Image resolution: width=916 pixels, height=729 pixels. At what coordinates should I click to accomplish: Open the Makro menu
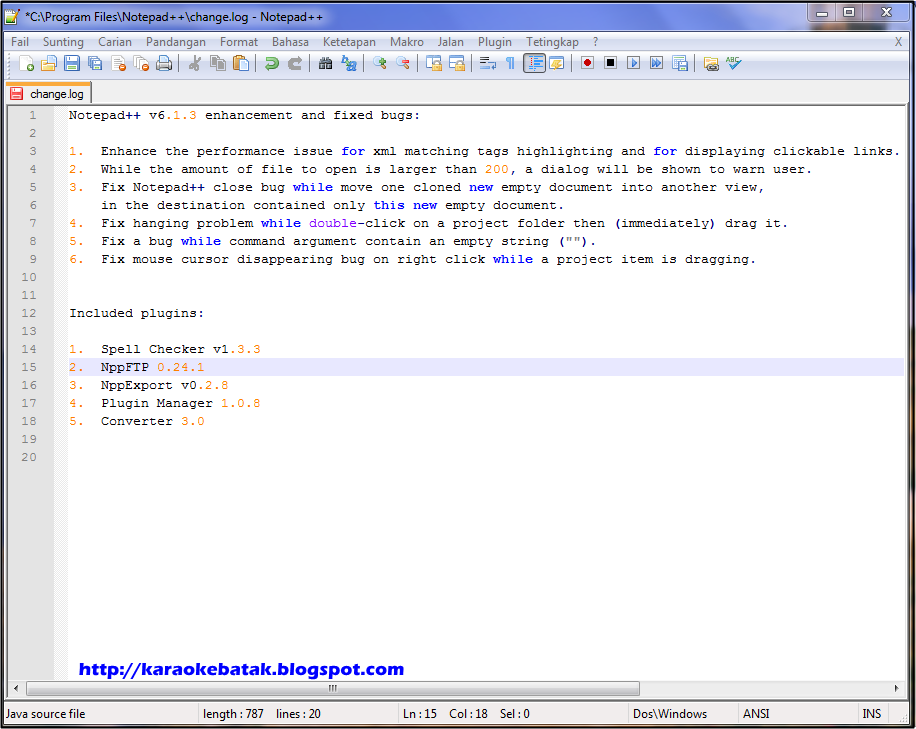click(407, 42)
